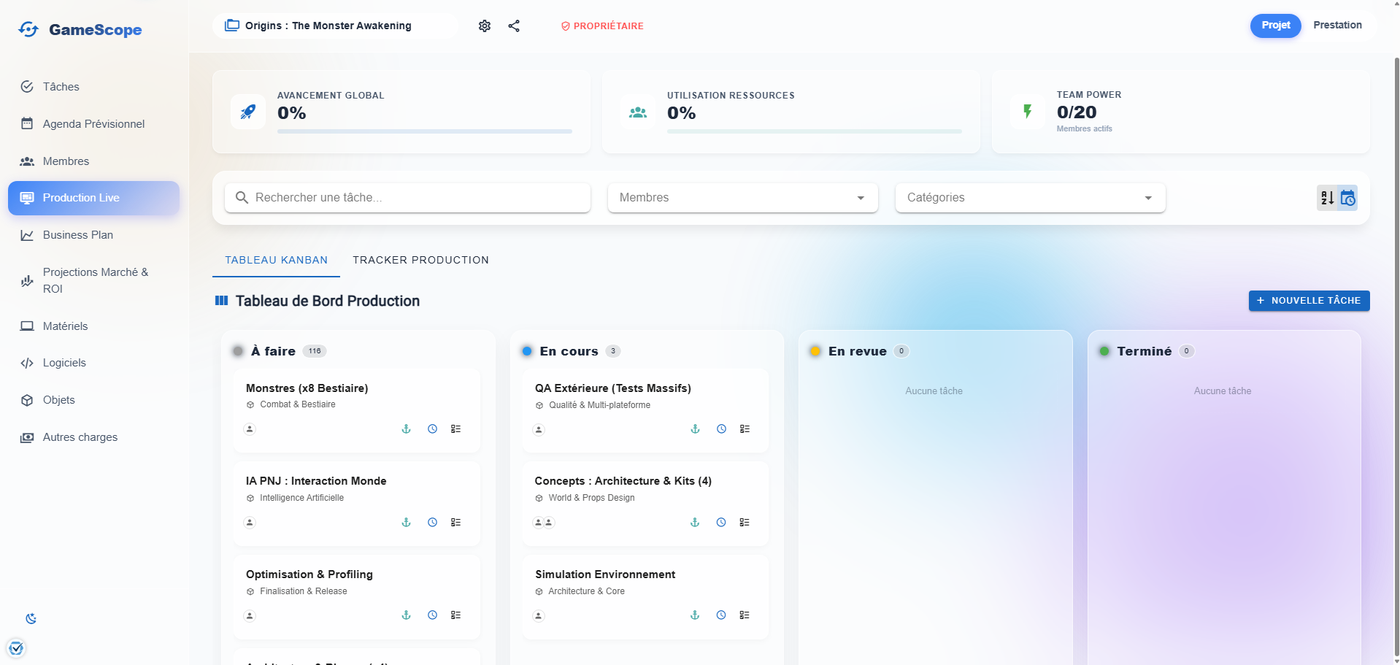This screenshot has height=665, width=1400.
Task: Open the Catégories filter dropdown
Action: [1030, 198]
